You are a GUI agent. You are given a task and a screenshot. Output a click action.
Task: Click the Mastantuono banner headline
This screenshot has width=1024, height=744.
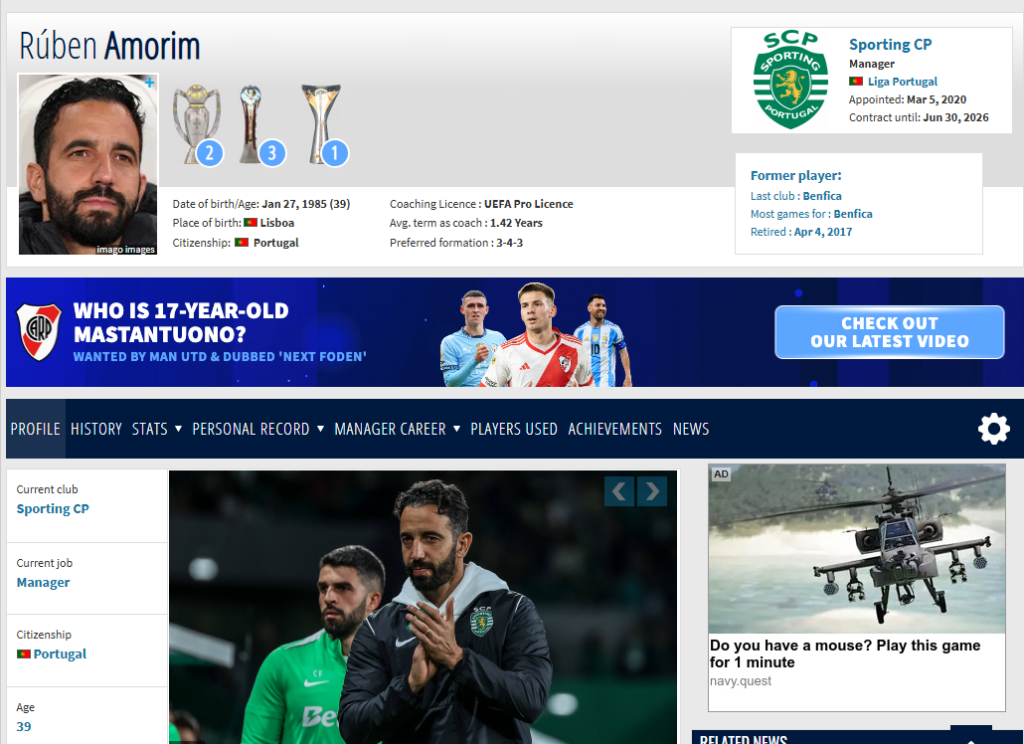(181, 322)
